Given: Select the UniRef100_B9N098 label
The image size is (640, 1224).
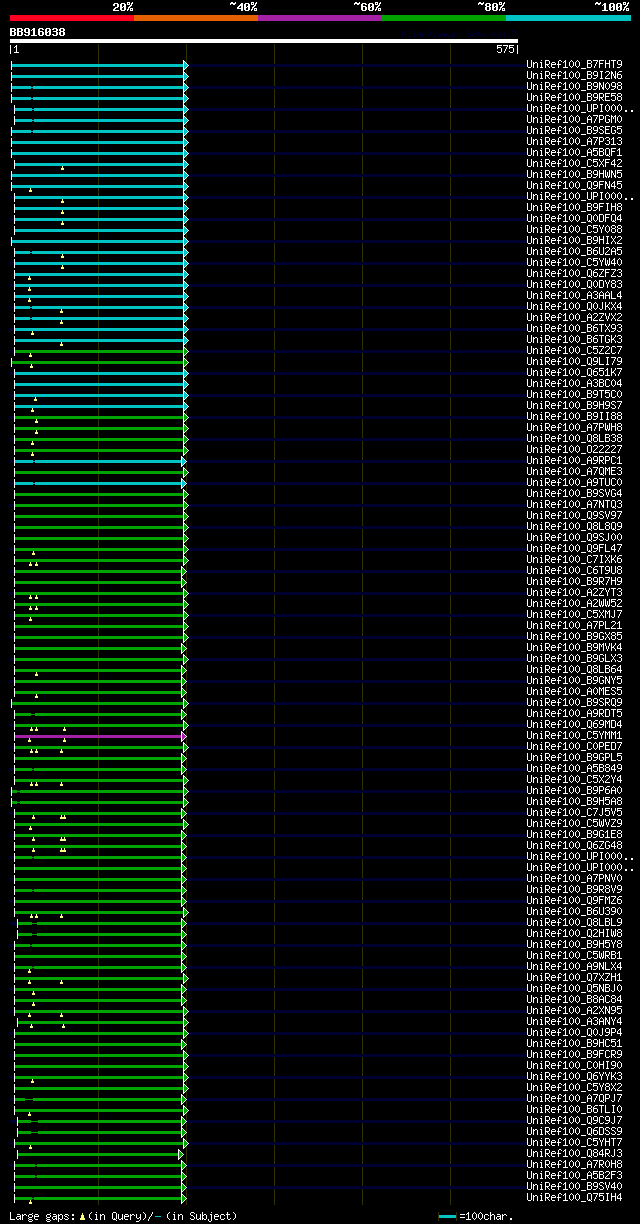Looking at the screenshot, I should (x=574, y=87).
